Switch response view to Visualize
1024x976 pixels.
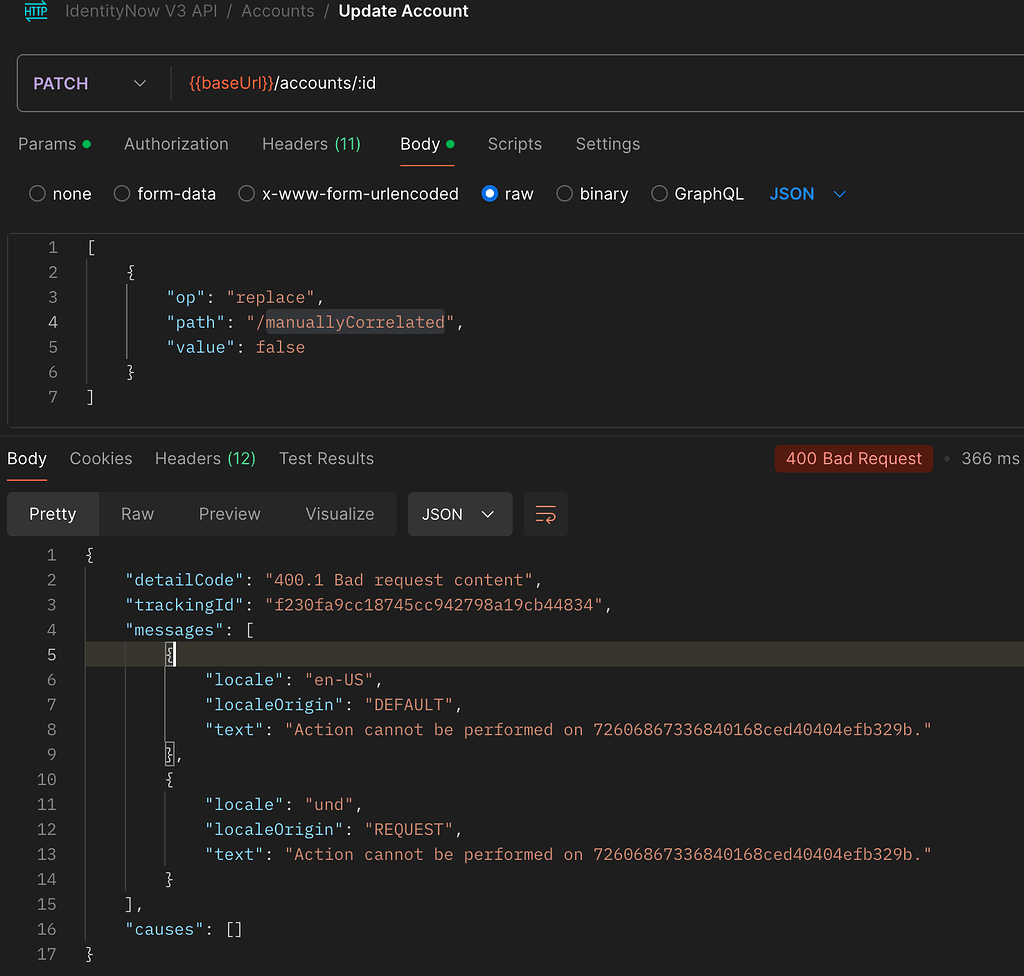pyautogui.click(x=339, y=514)
